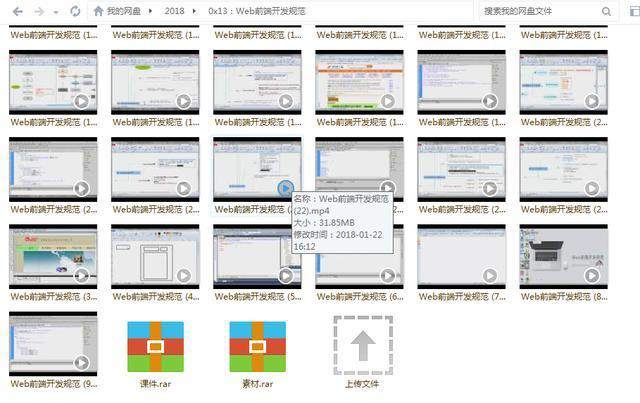Select the 课件.rar archive icon
Image resolution: width=640 pixels, height=403 pixels.
tap(156, 346)
